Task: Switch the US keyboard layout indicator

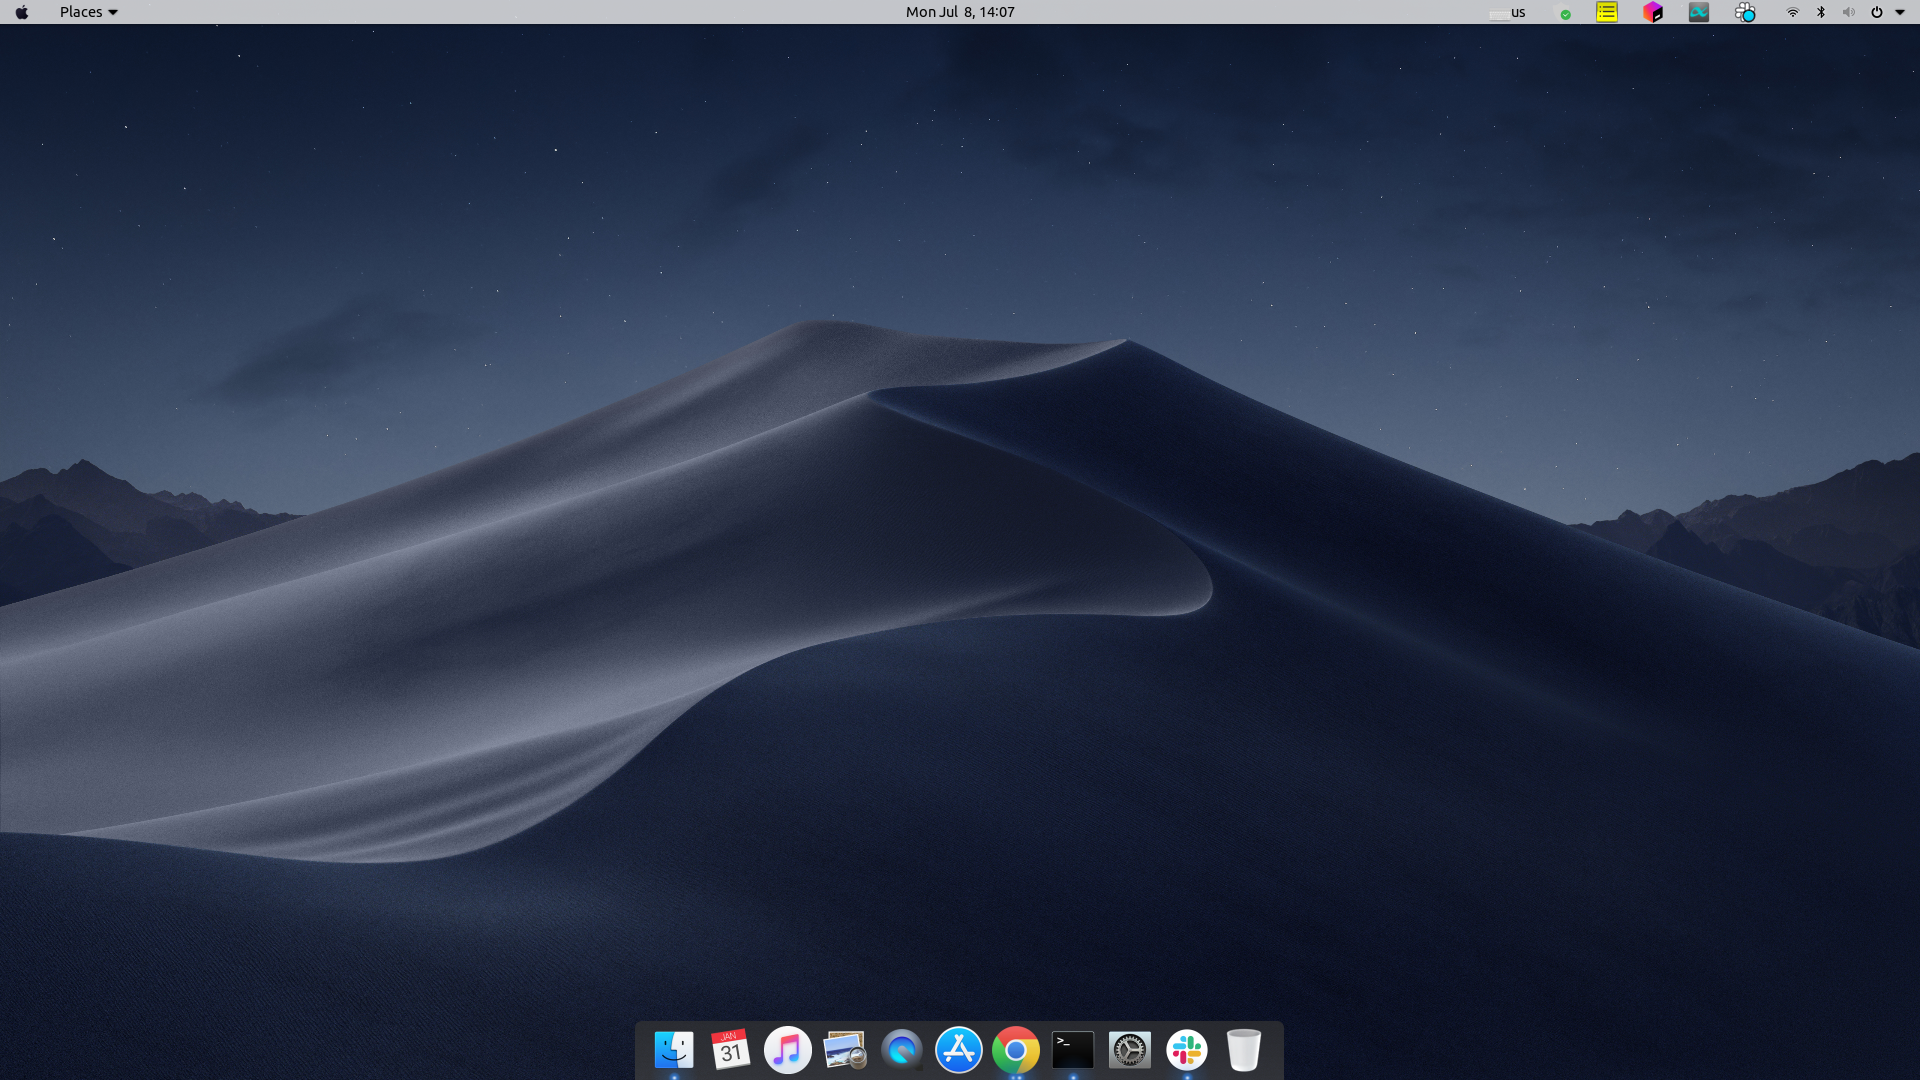Action: click(x=1508, y=12)
